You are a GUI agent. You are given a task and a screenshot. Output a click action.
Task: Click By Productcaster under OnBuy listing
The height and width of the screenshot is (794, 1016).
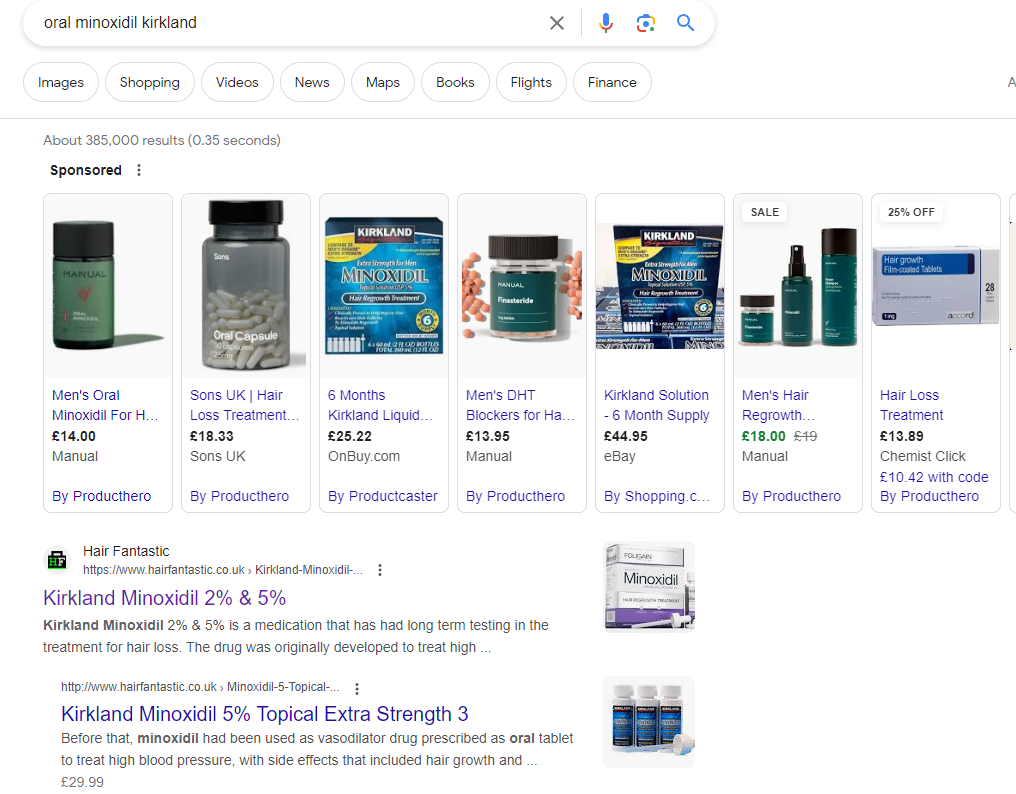pyautogui.click(x=382, y=496)
